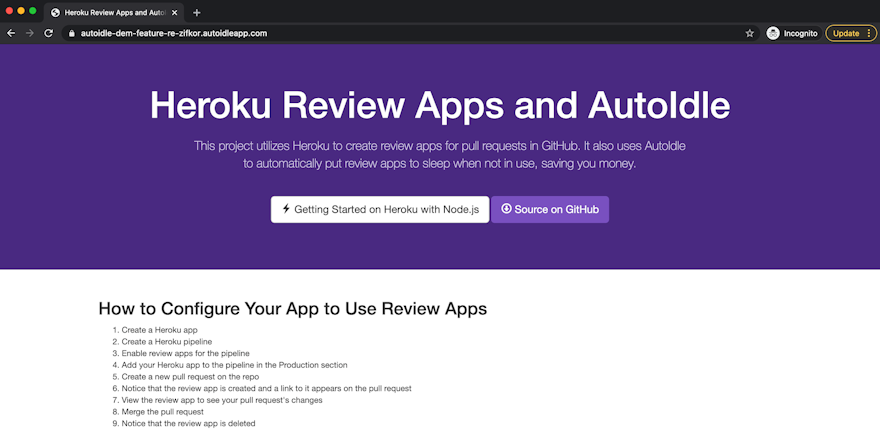Image resolution: width=880 pixels, height=442 pixels.
Task: Reload the page with refresh icon
Action: click(x=49, y=33)
